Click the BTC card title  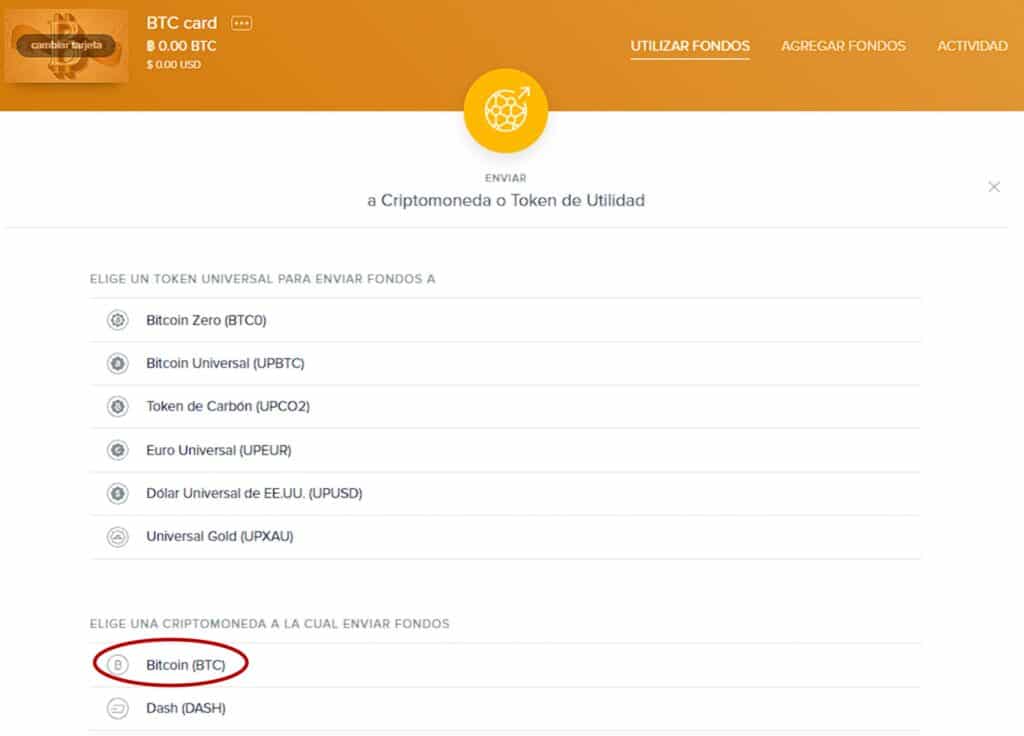click(x=182, y=24)
